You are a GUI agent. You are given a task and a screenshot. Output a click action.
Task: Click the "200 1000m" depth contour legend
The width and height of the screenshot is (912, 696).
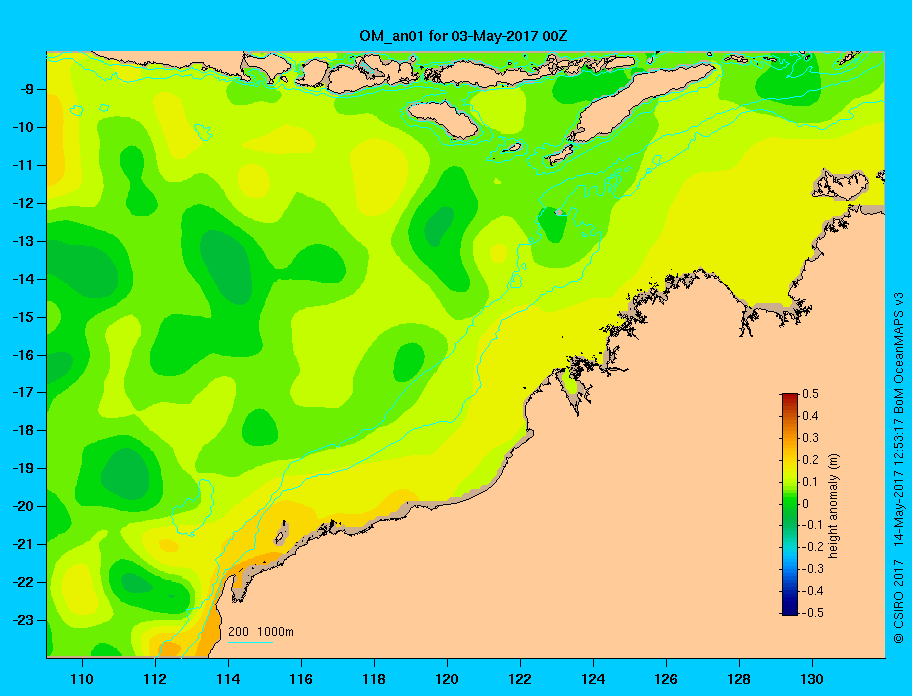pyautogui.click(x=261, y=631)
